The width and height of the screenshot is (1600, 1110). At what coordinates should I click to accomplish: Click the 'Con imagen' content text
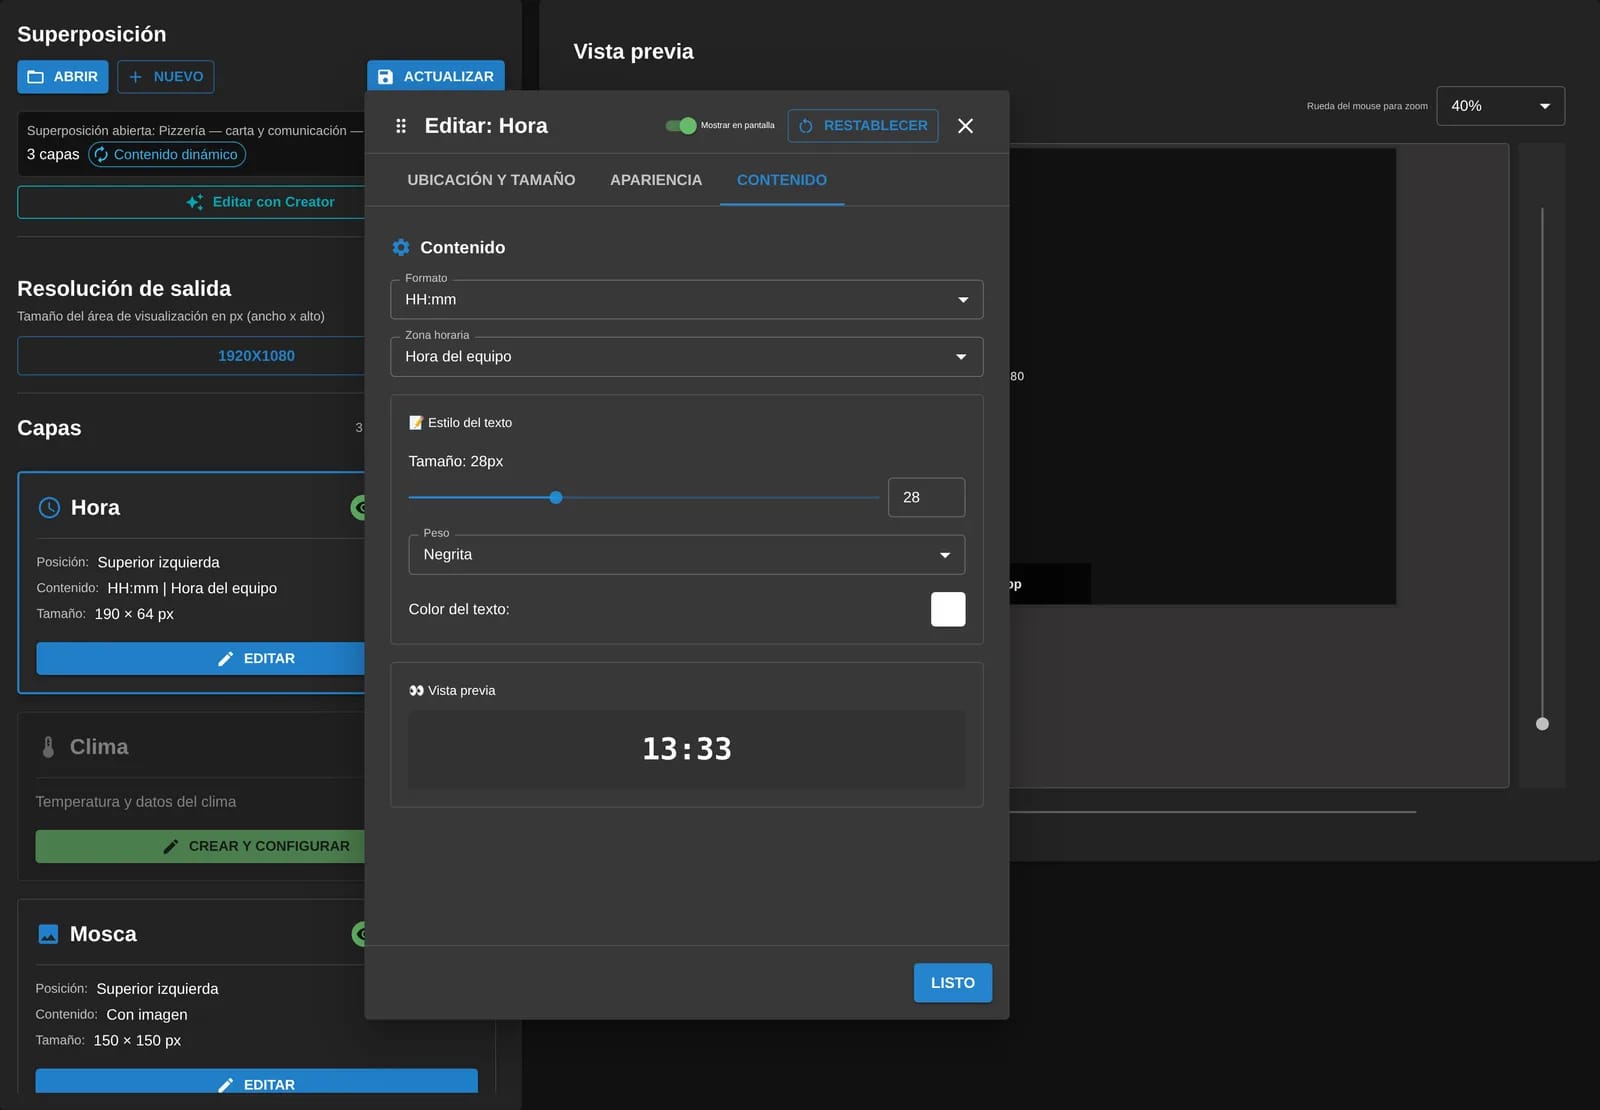(147, 1014)
